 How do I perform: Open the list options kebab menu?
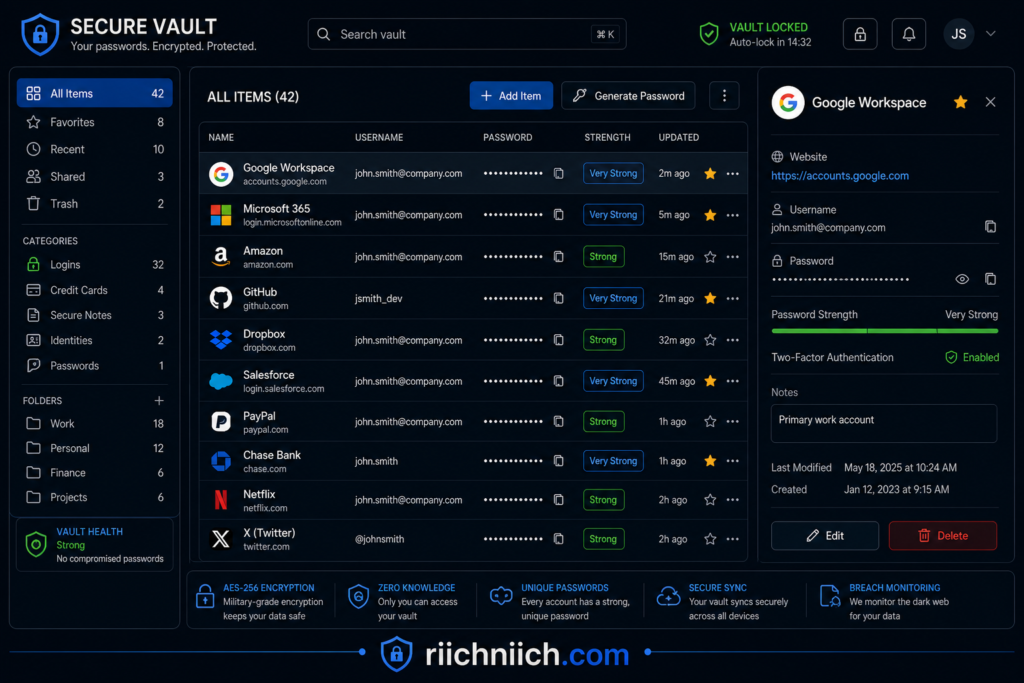pyautogui.click(x=724, y=96)
